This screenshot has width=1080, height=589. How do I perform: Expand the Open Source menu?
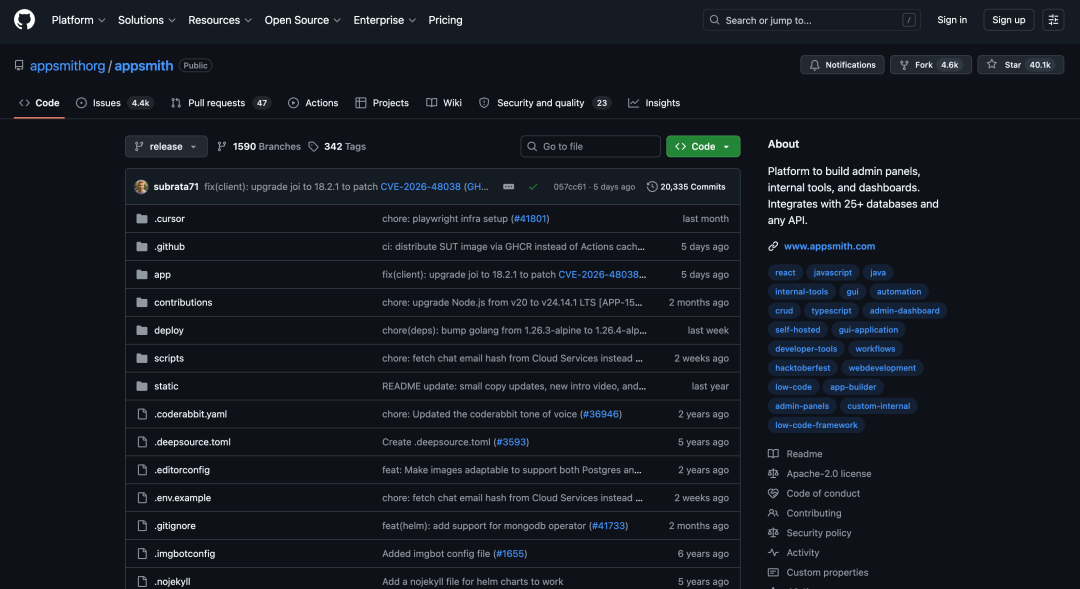click(302, 20)
